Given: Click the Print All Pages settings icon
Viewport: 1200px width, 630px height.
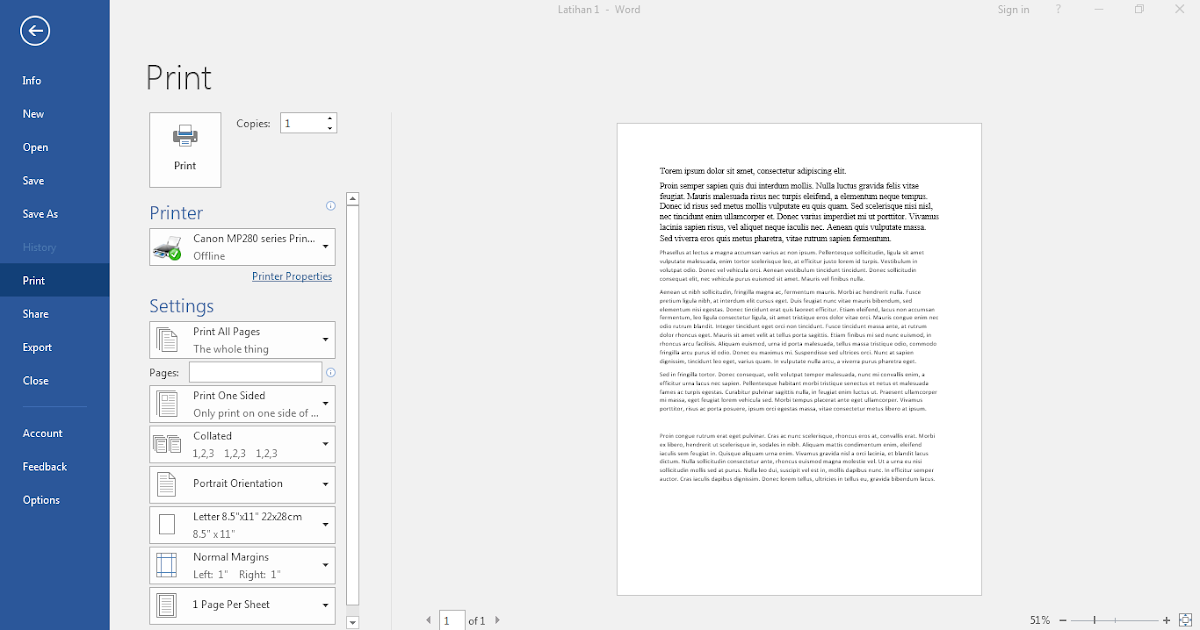Looking at the screenshot, I should [x=167, y=339].
